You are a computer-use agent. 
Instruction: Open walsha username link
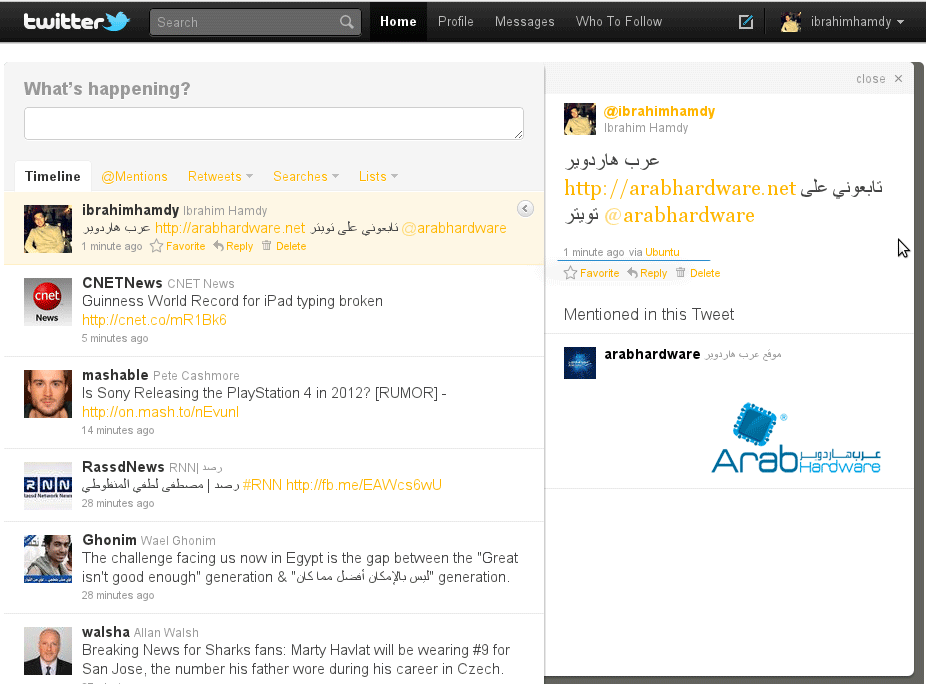[106, 632]
